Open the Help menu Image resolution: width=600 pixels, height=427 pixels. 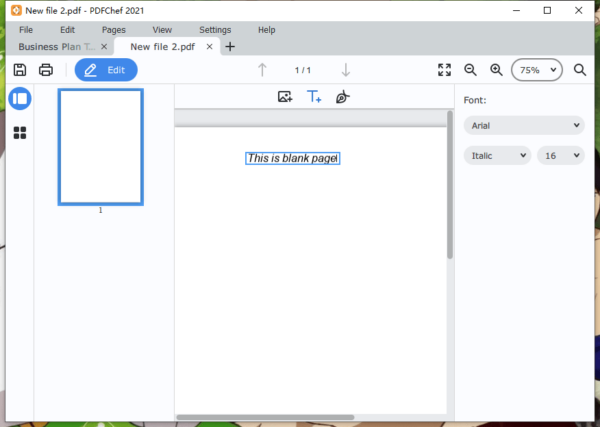coord(266,30)
